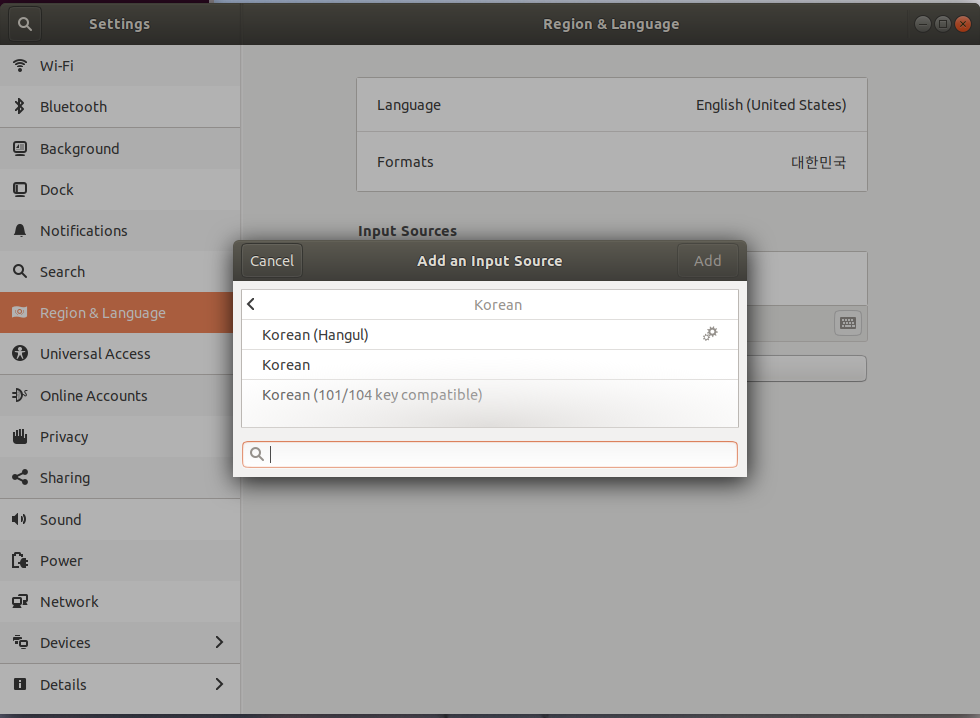Click the Sharing label in sidebar

point(65,478)
